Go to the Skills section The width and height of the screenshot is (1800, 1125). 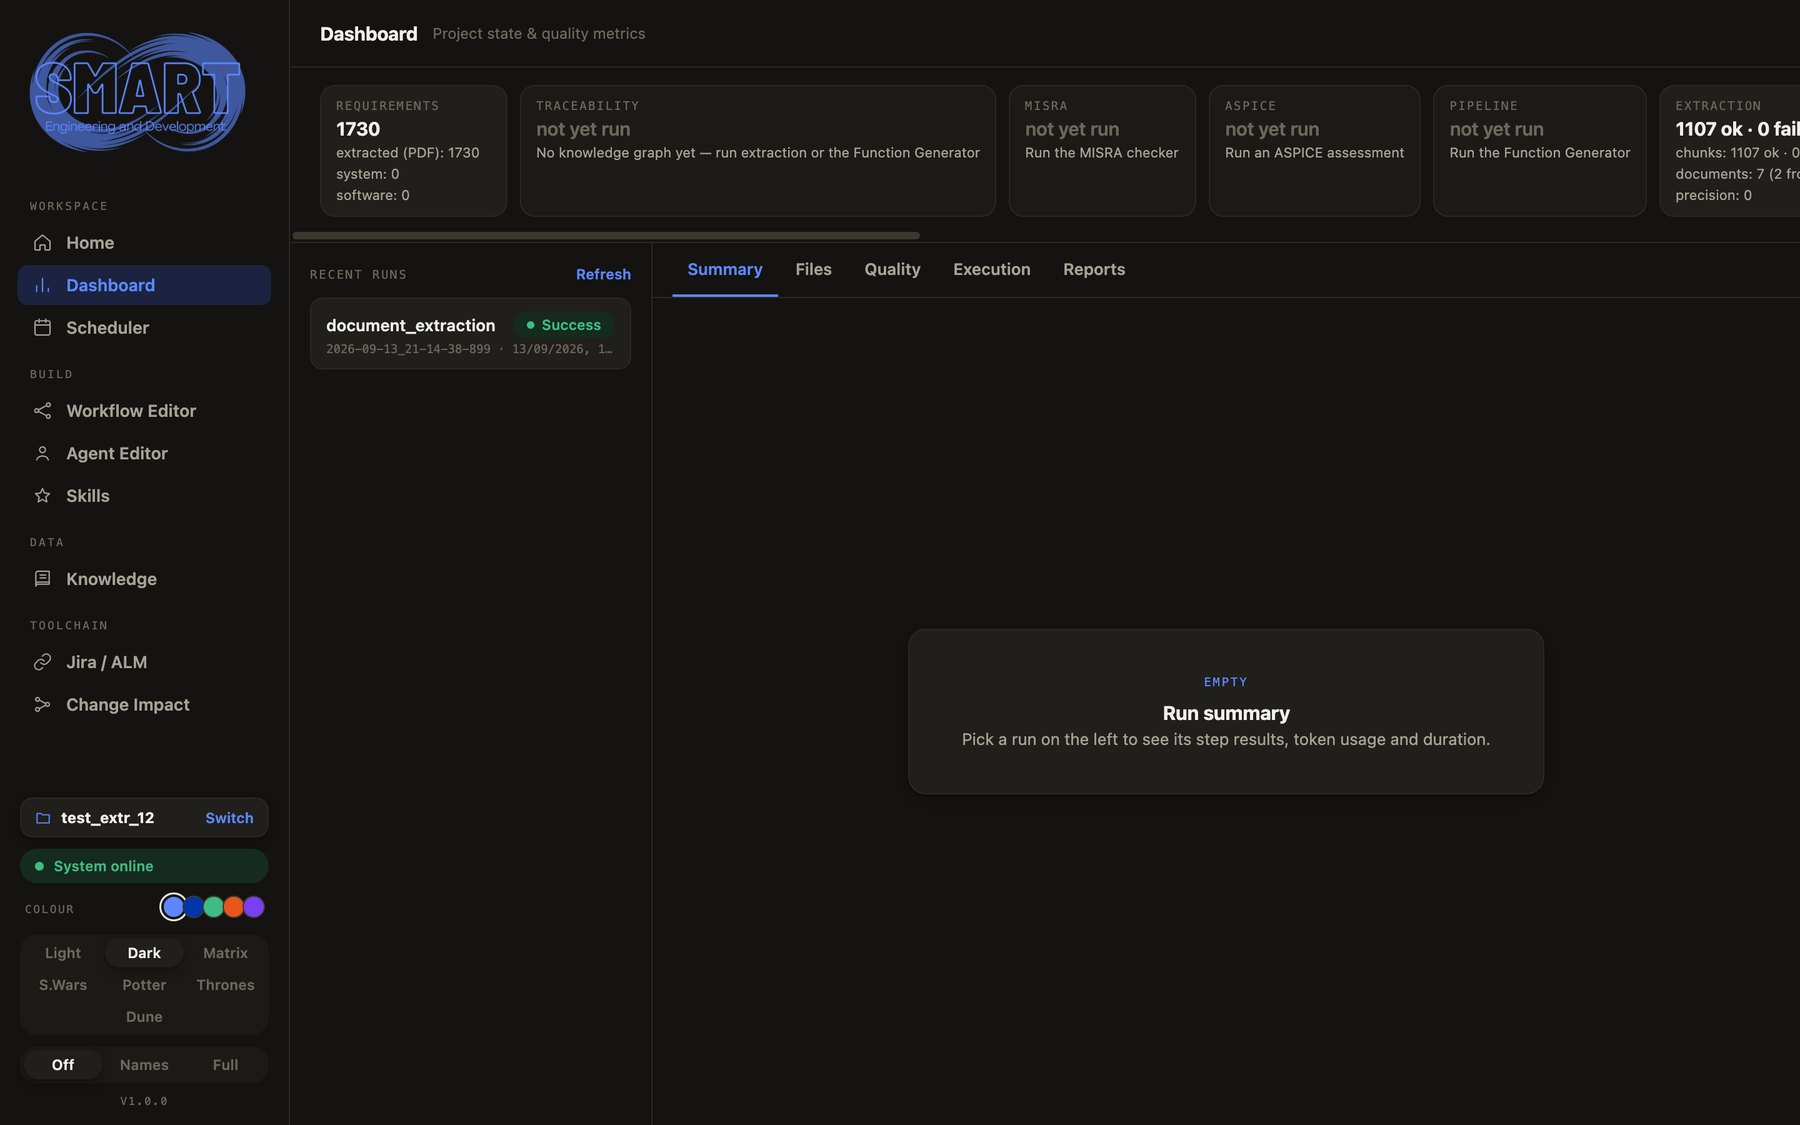point(144,496)
